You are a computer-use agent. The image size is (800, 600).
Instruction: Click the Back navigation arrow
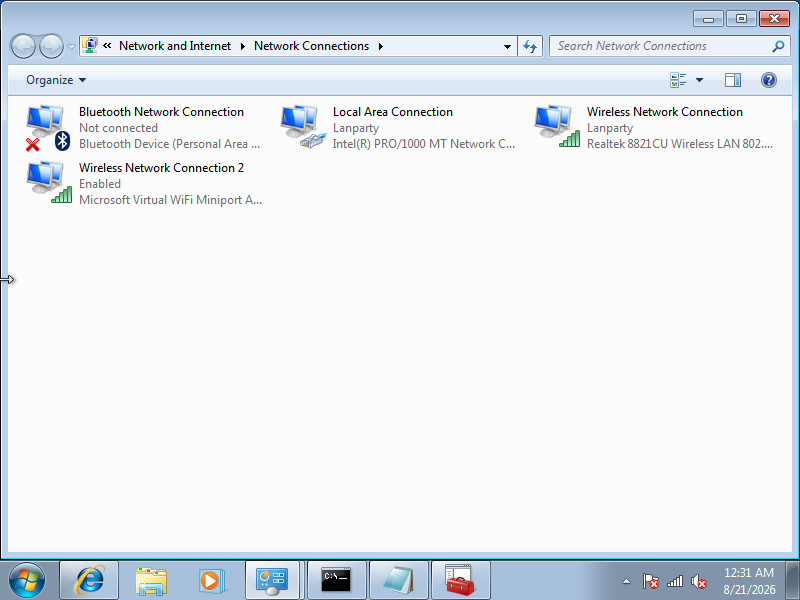[x=23, y=46]
